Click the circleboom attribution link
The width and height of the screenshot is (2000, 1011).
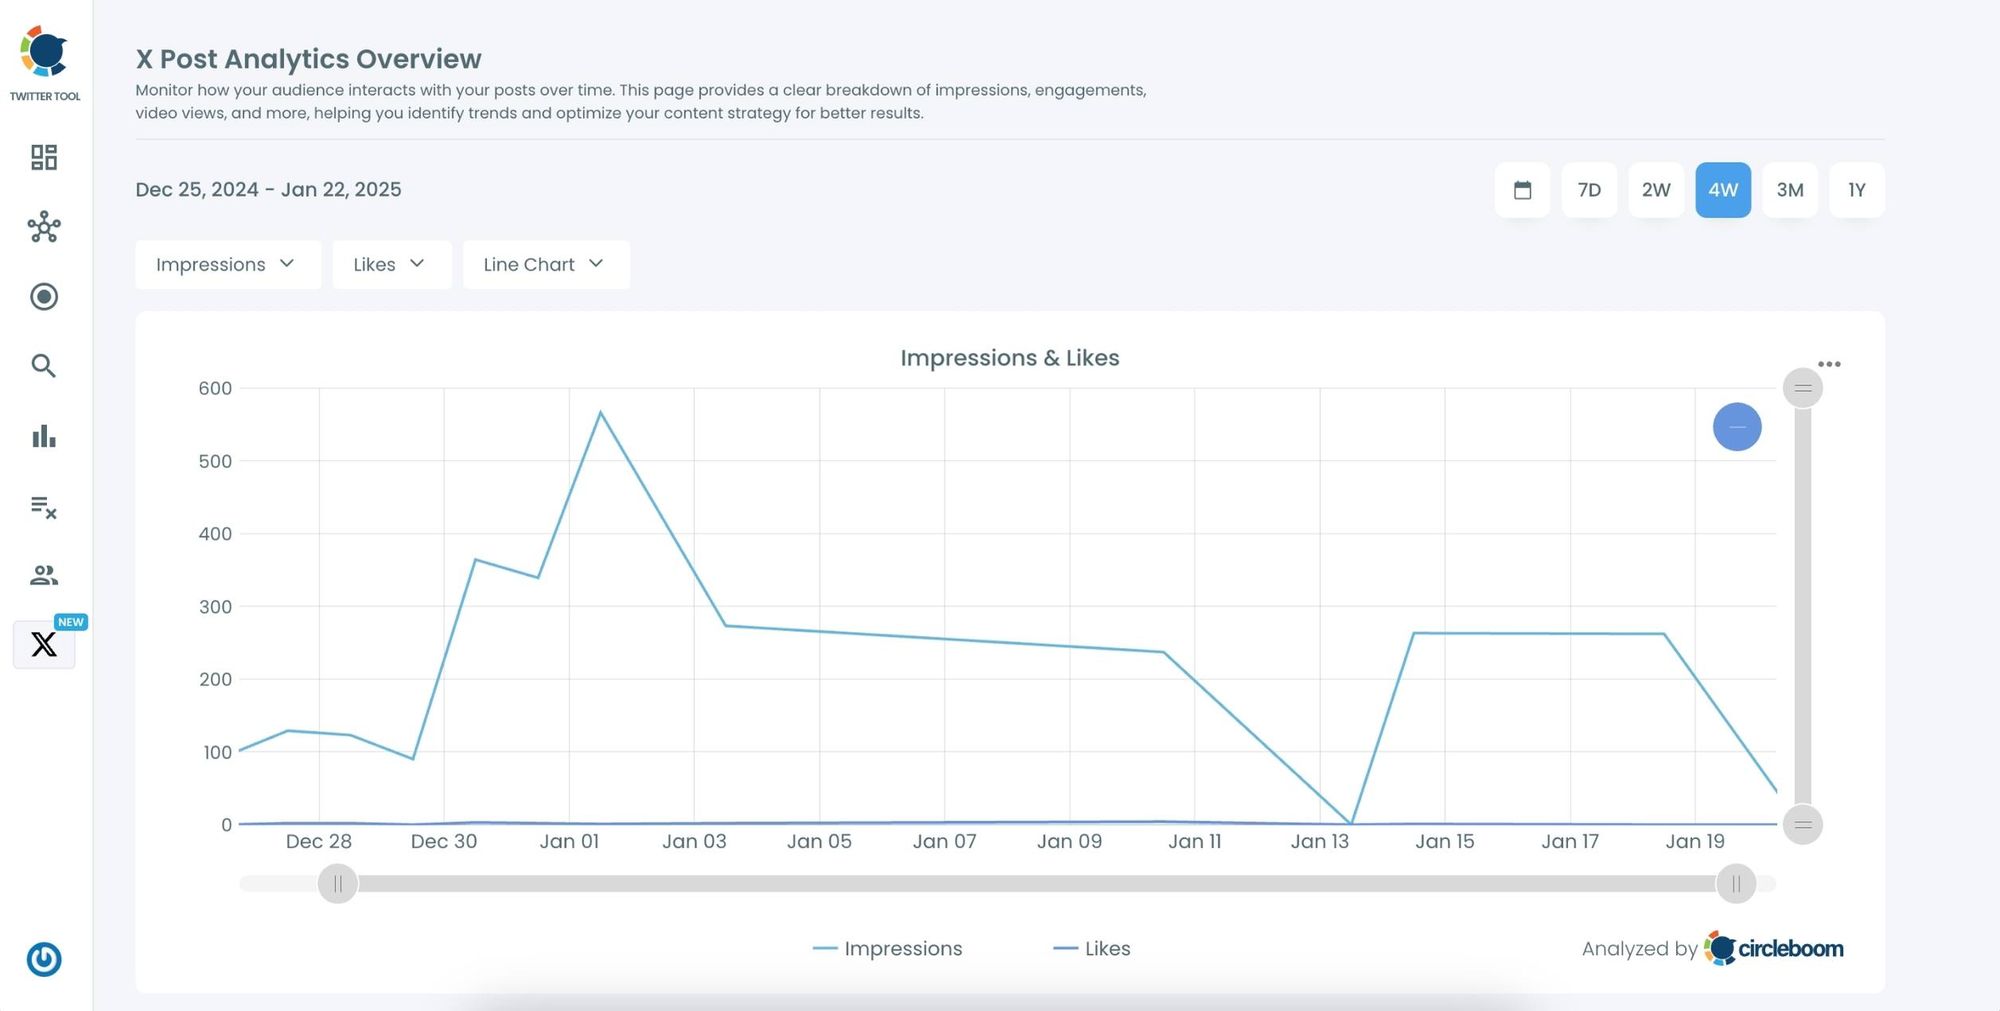coord(1775,948)
